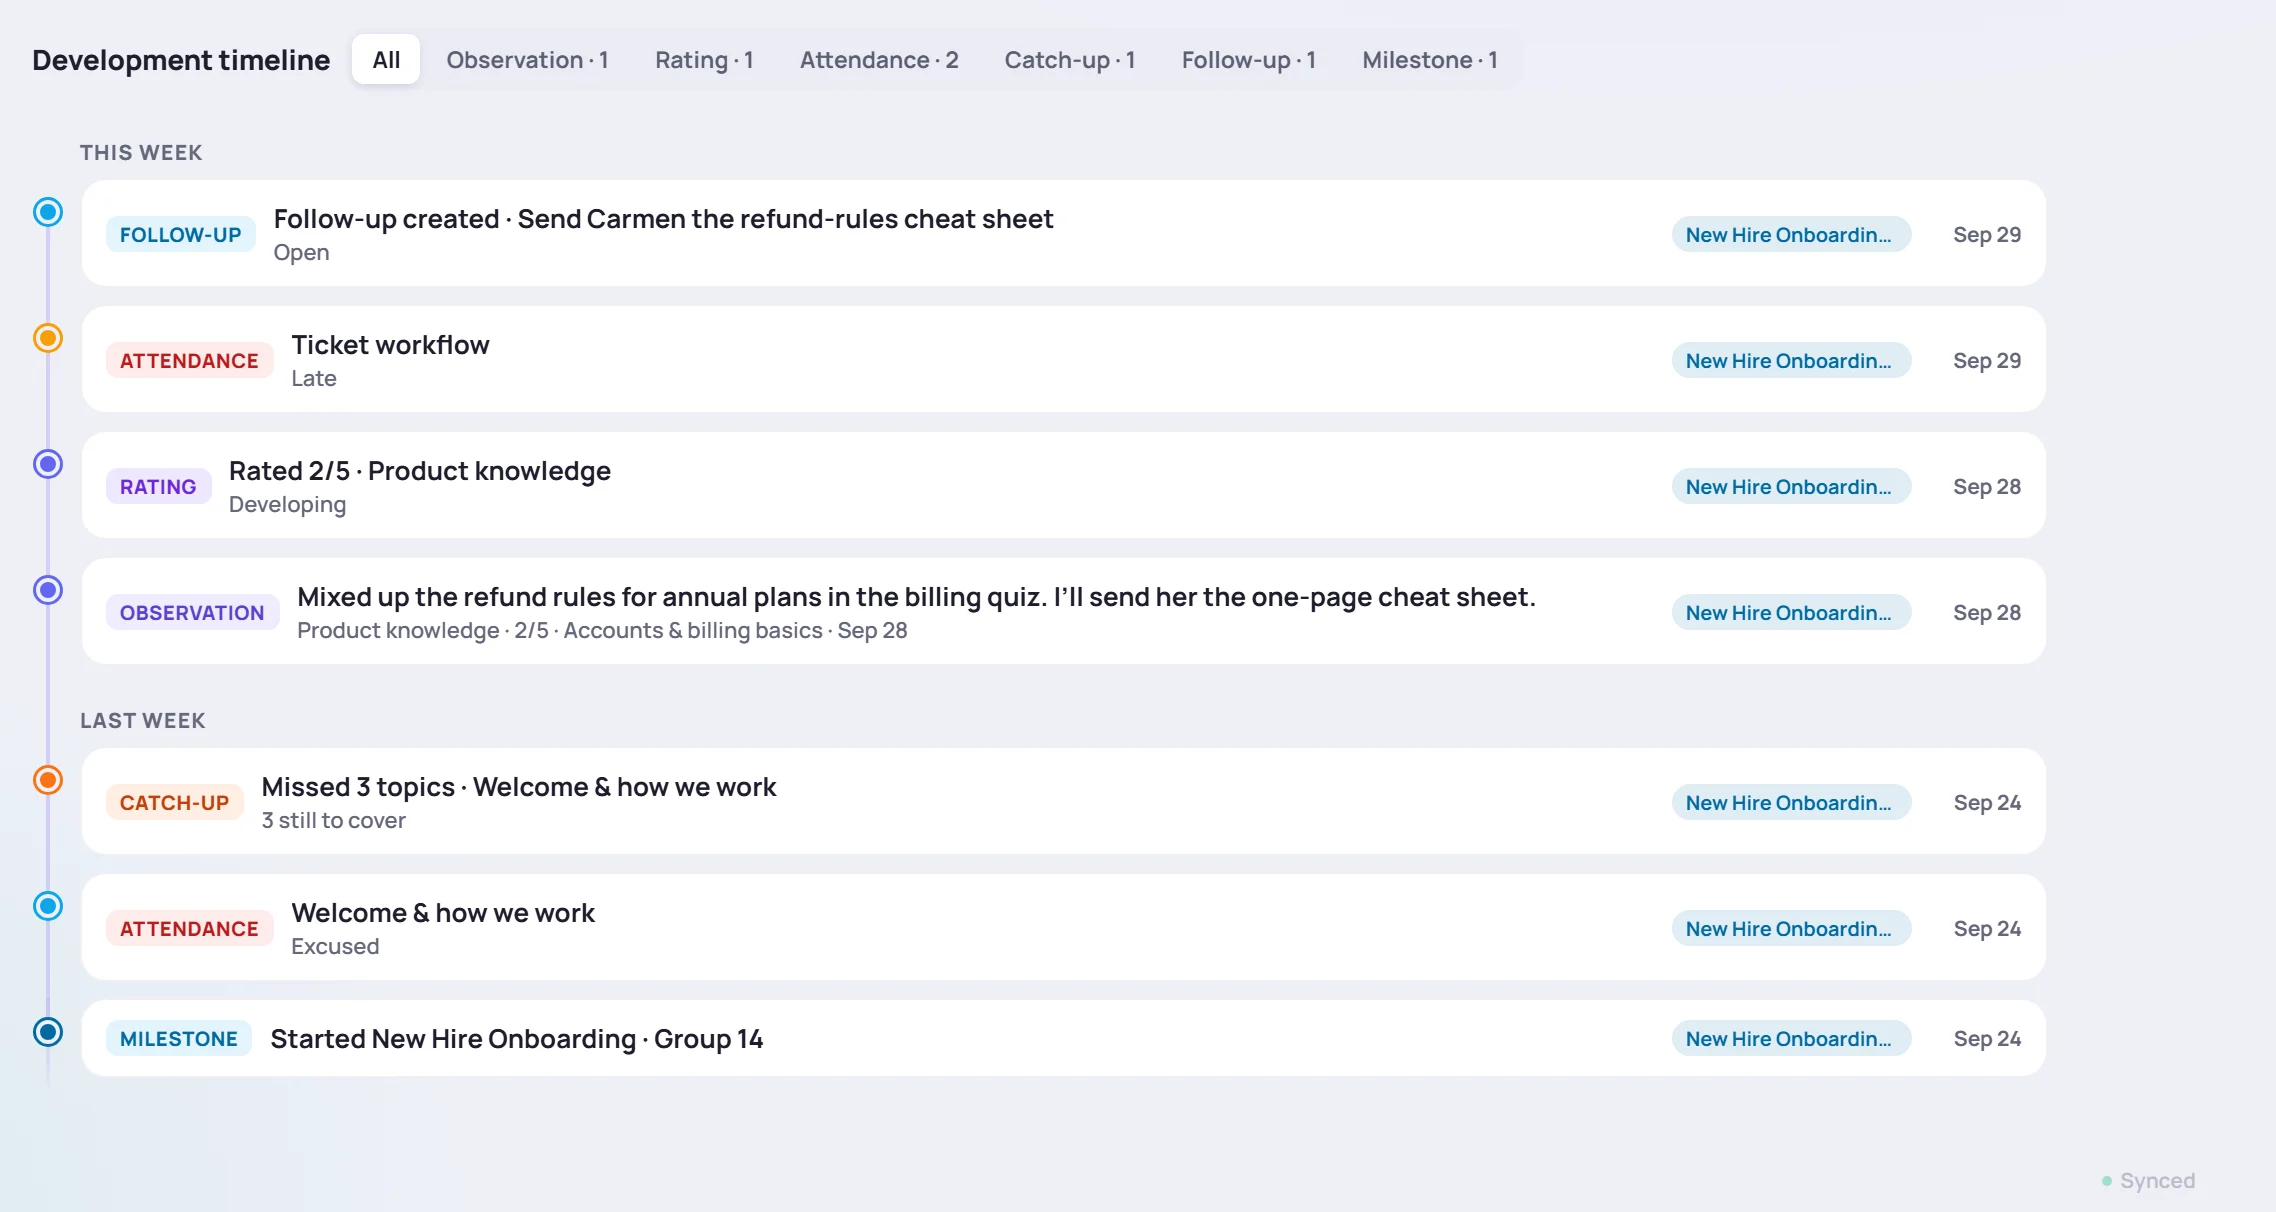
Task: Open 'Send Carmen the refund-rules cheat sheet' entry
Action: click(1064, 233)
